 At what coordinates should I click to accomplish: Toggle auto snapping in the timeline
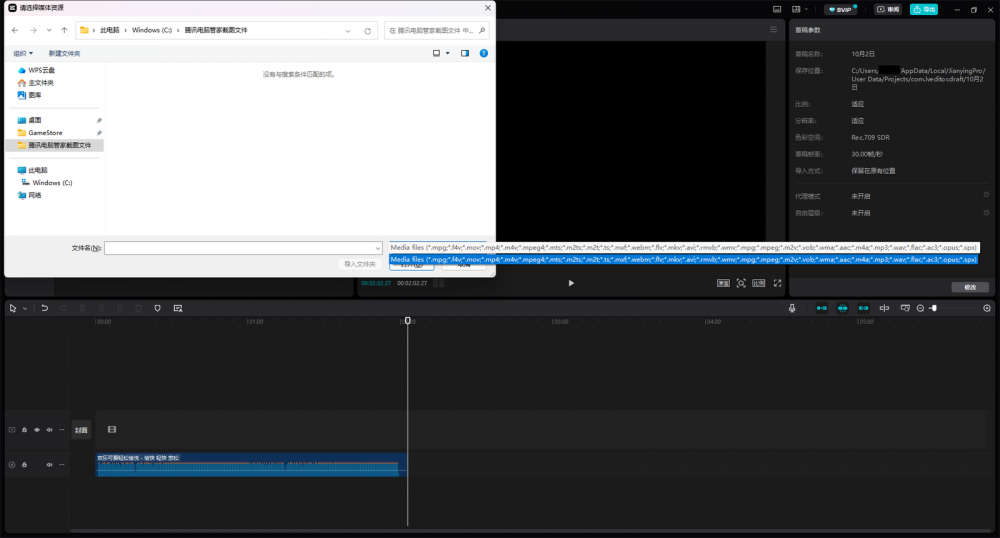(x=842, y=309)
